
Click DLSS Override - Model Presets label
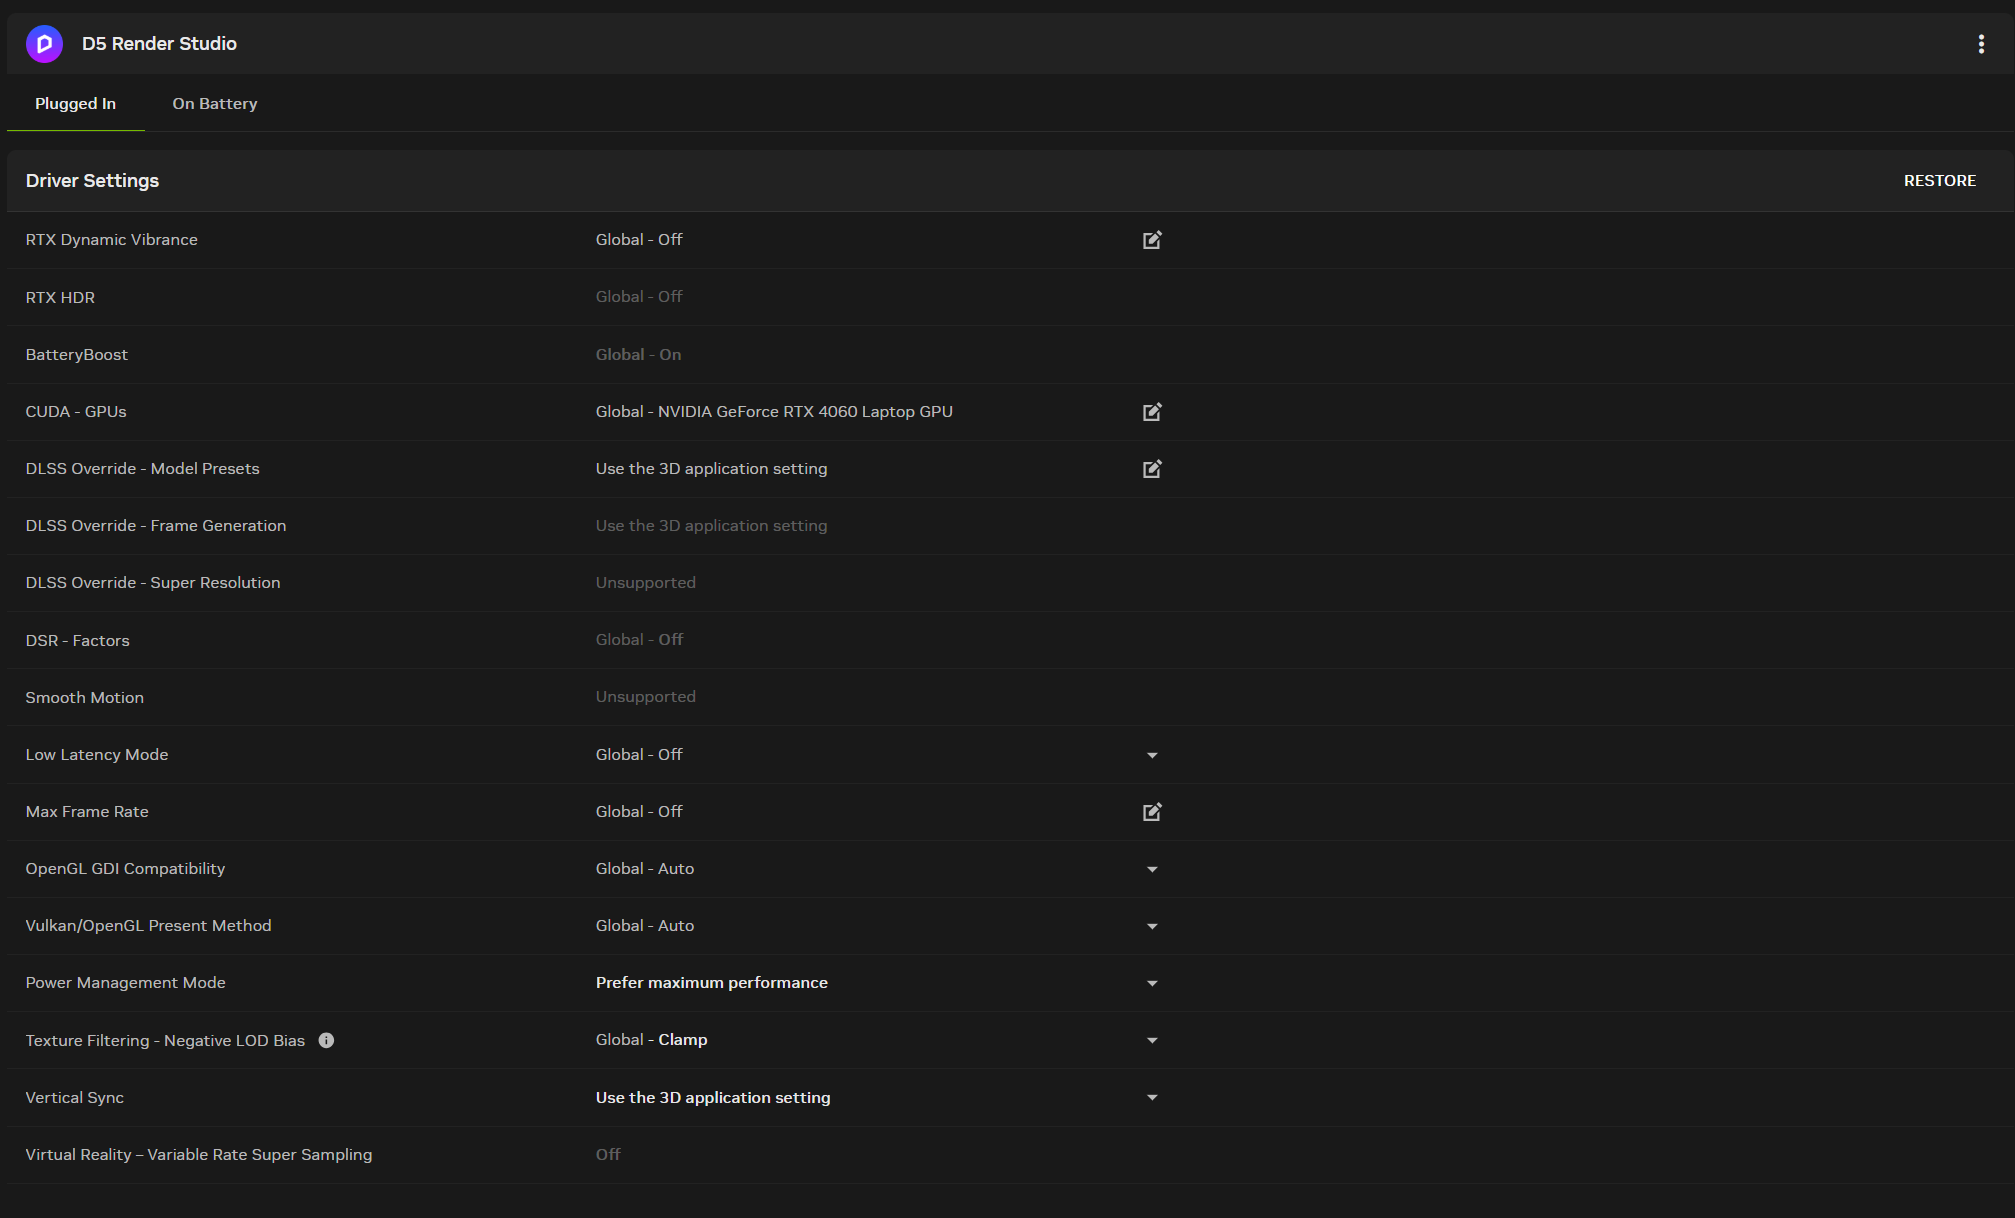[142, 469]
